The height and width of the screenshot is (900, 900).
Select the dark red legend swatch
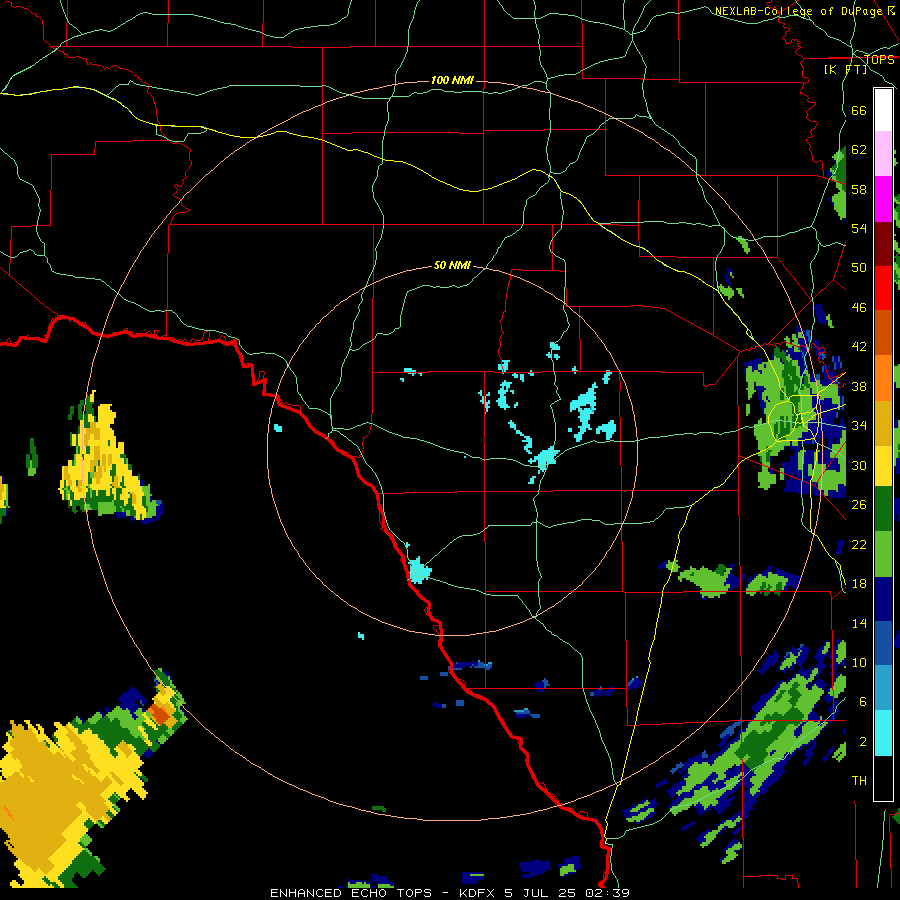pyautogui.click(x=883, y=244)
